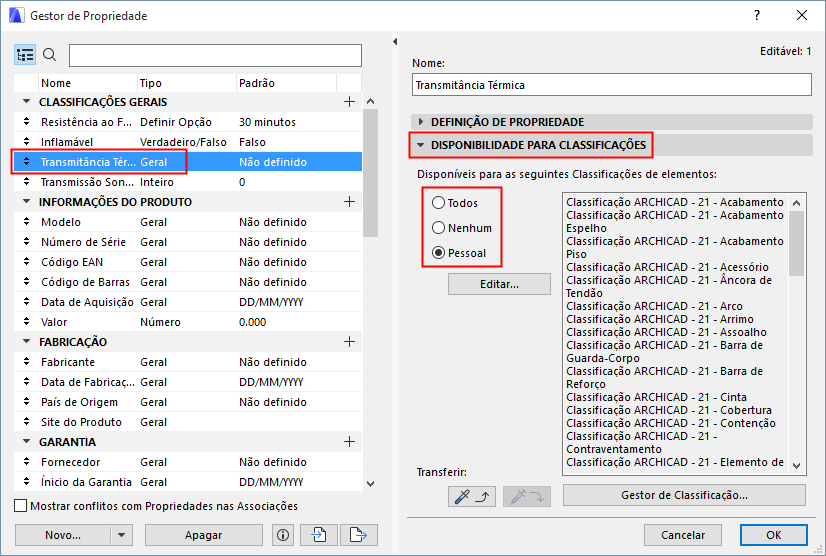Click the property list scrollbar thumb

click(370, 173)
